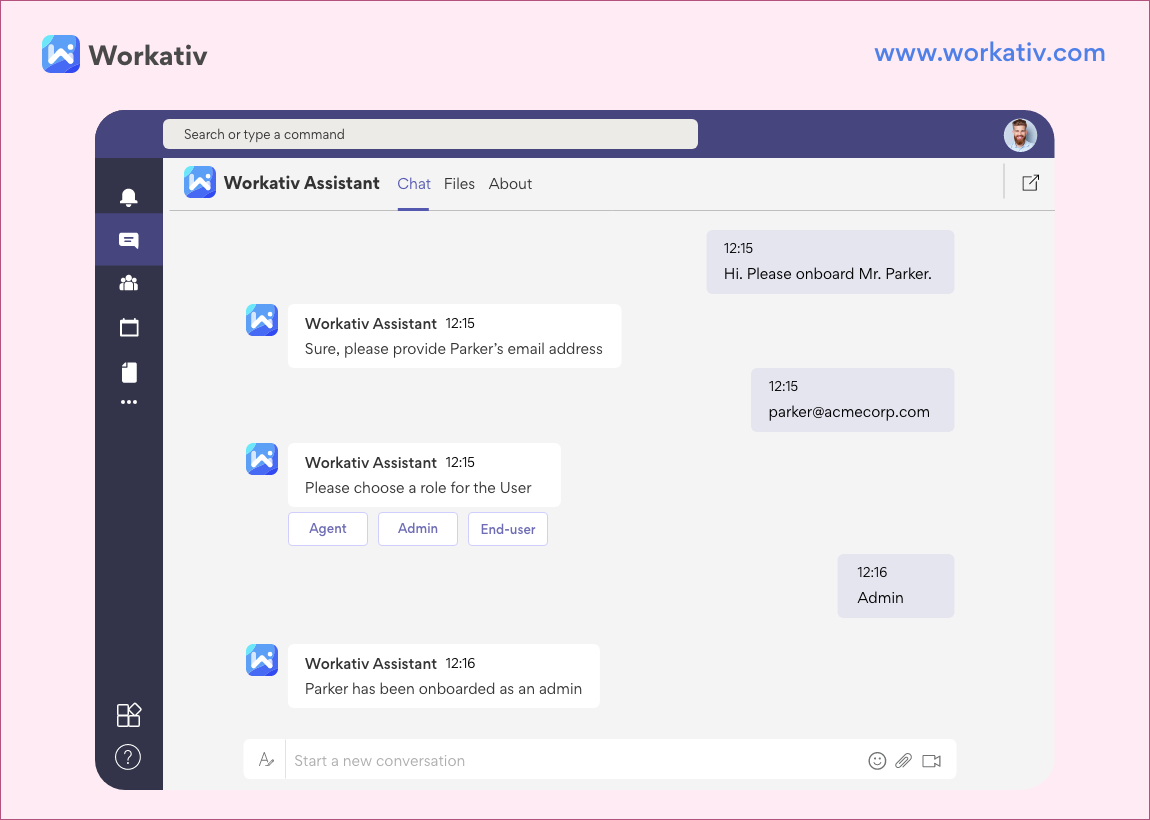Click the bot avatar beside 'Parker has been onboarded' message
Viewport: 1150px width, 820px height.
click(262, 660)
